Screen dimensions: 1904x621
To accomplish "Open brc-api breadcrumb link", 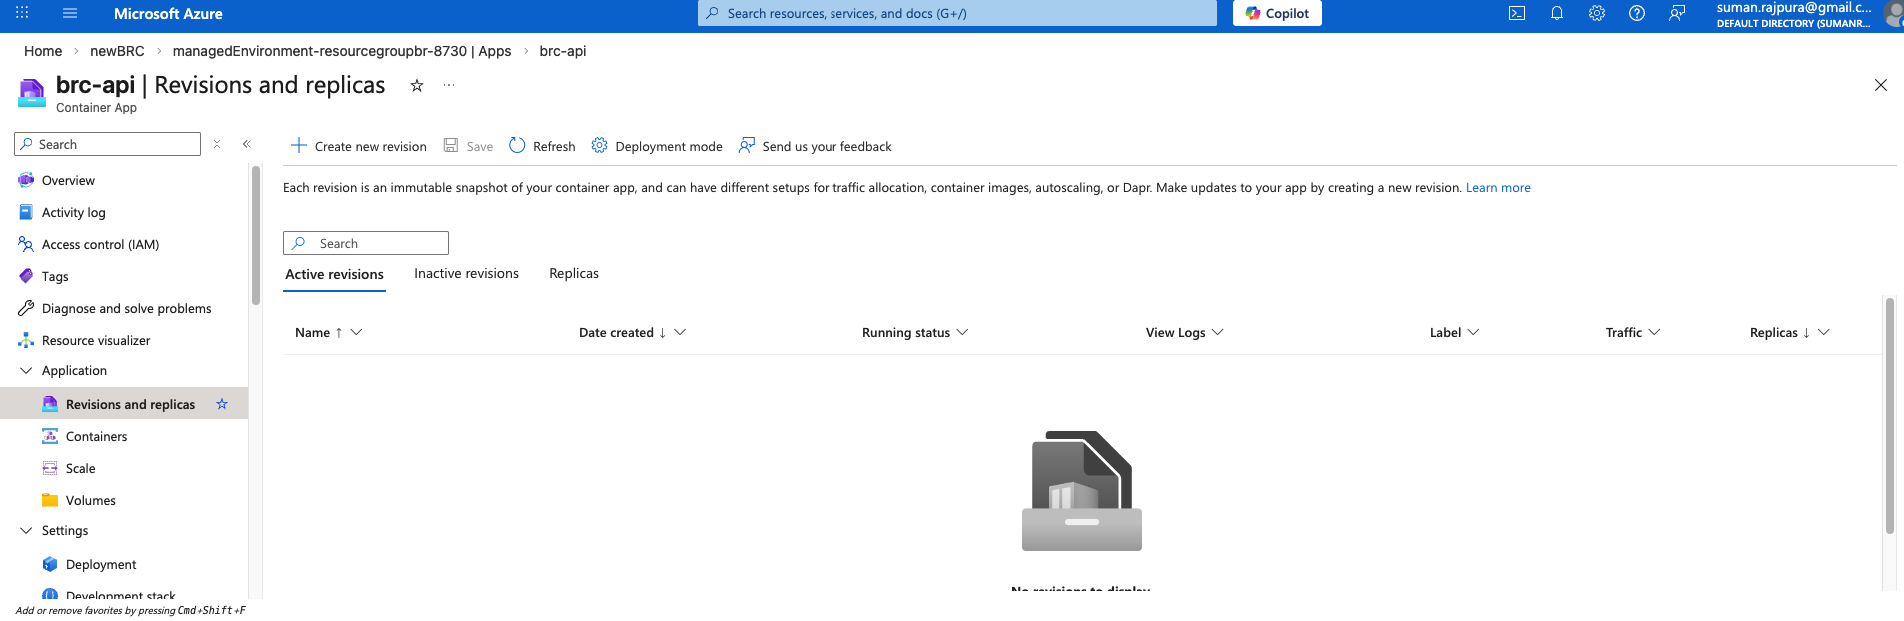I will tap(563, 51).
